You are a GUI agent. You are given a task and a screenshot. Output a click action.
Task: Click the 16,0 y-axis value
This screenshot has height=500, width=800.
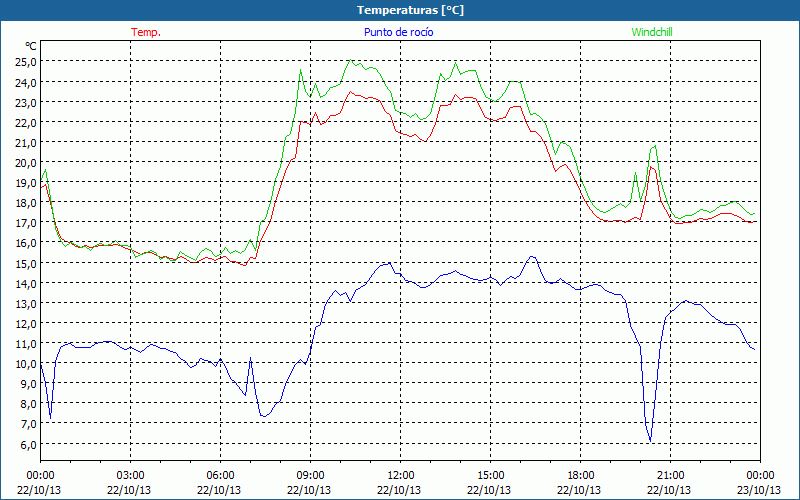(x=26, y=243)
